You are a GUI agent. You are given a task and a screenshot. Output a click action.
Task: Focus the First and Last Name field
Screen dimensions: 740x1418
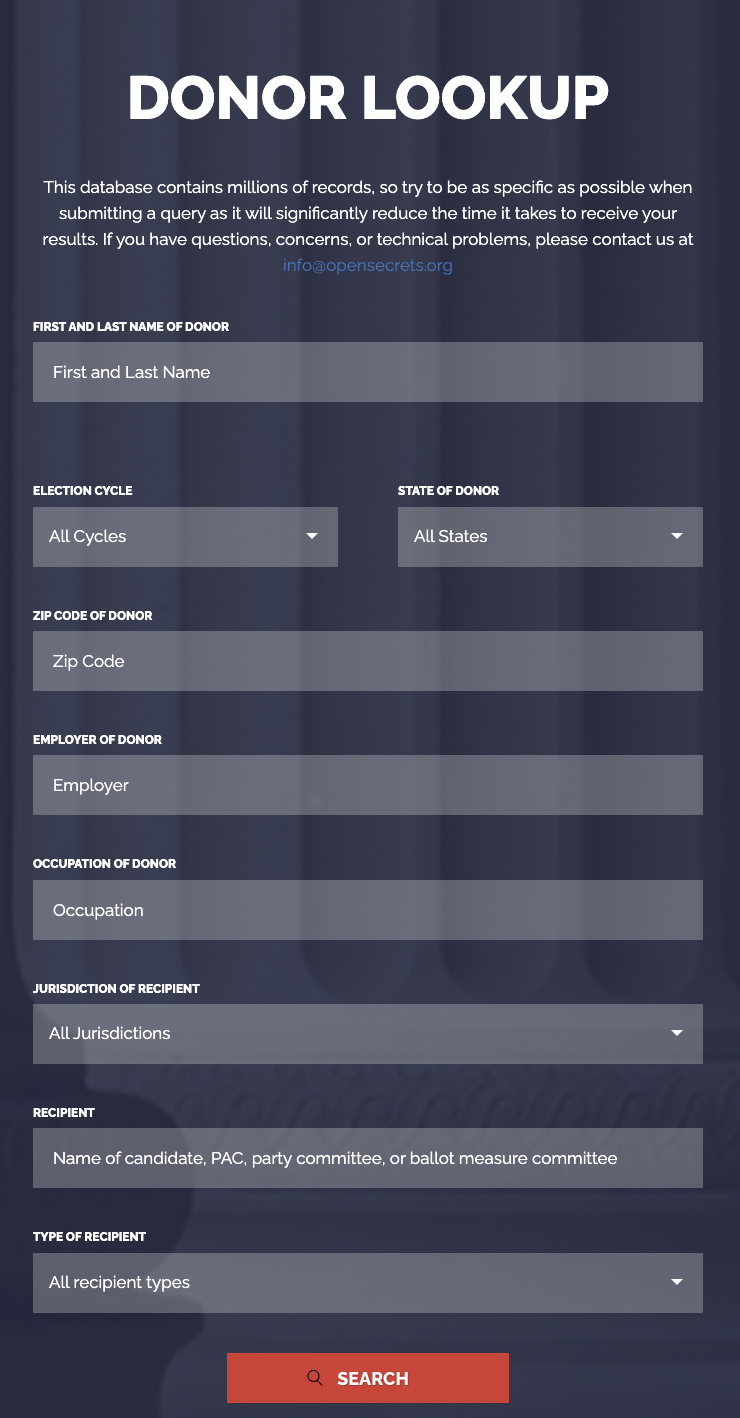(368, 372)
